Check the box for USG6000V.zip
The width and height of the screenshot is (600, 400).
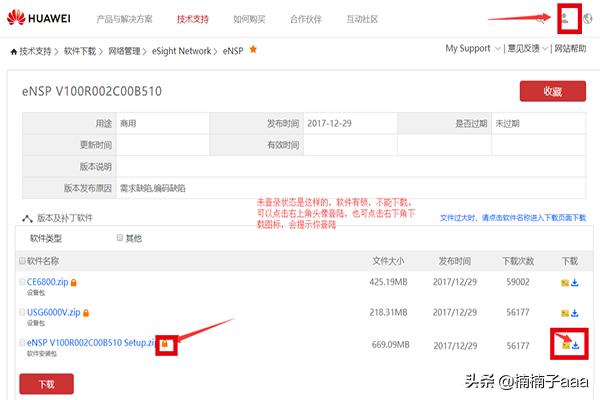(x=22, y=312)
